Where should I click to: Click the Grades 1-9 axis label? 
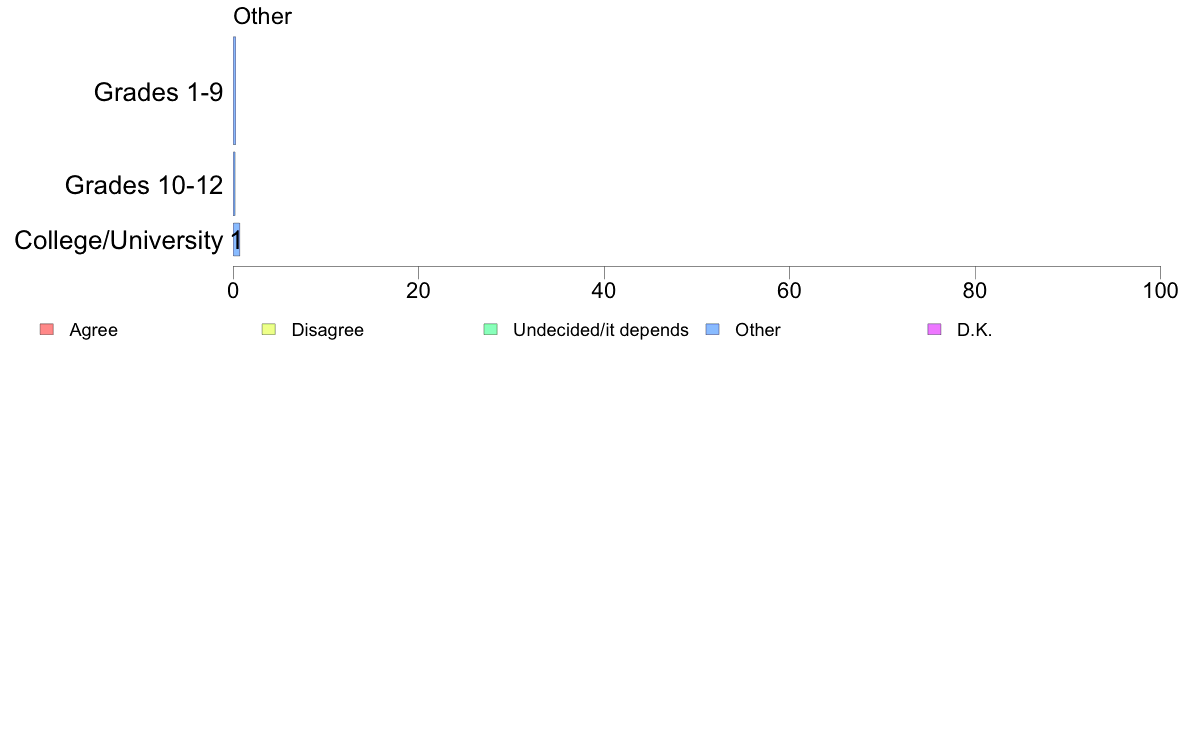pos(158,92)
